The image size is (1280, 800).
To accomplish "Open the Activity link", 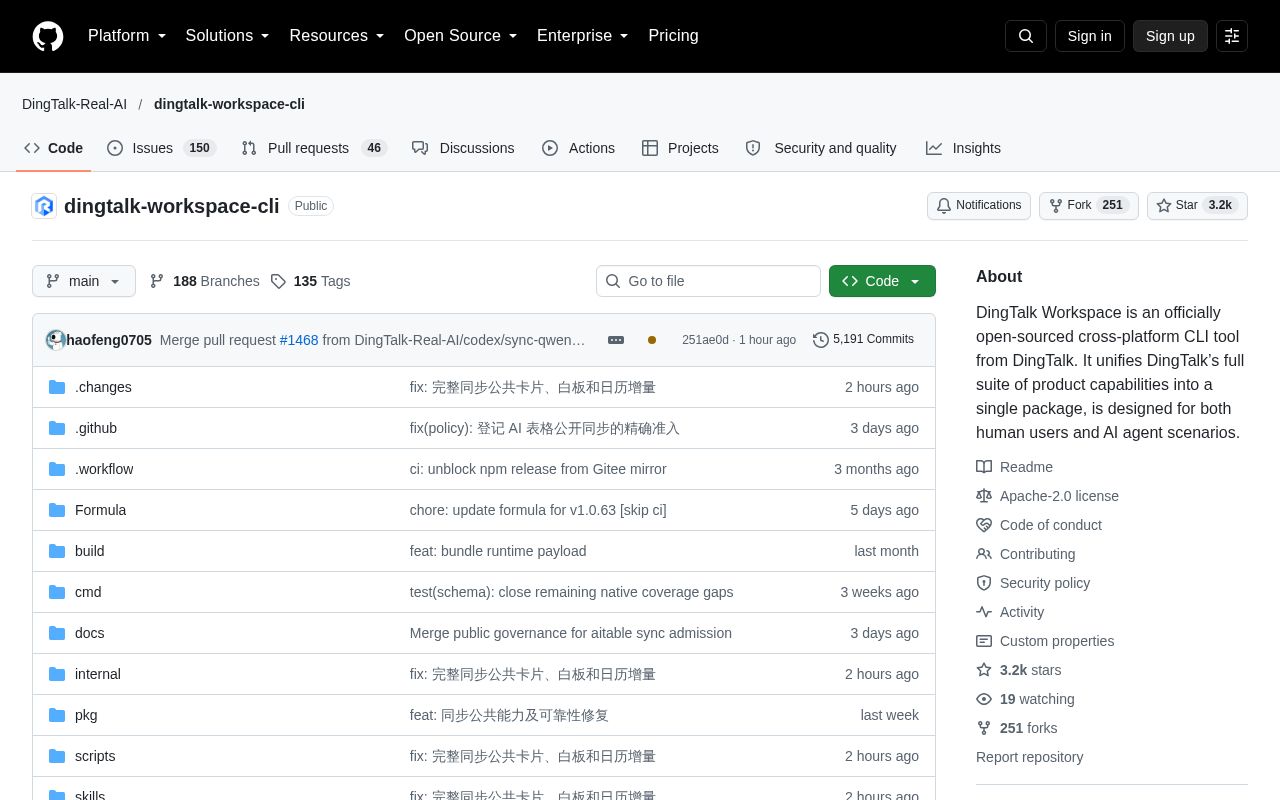I will 1010,612.
